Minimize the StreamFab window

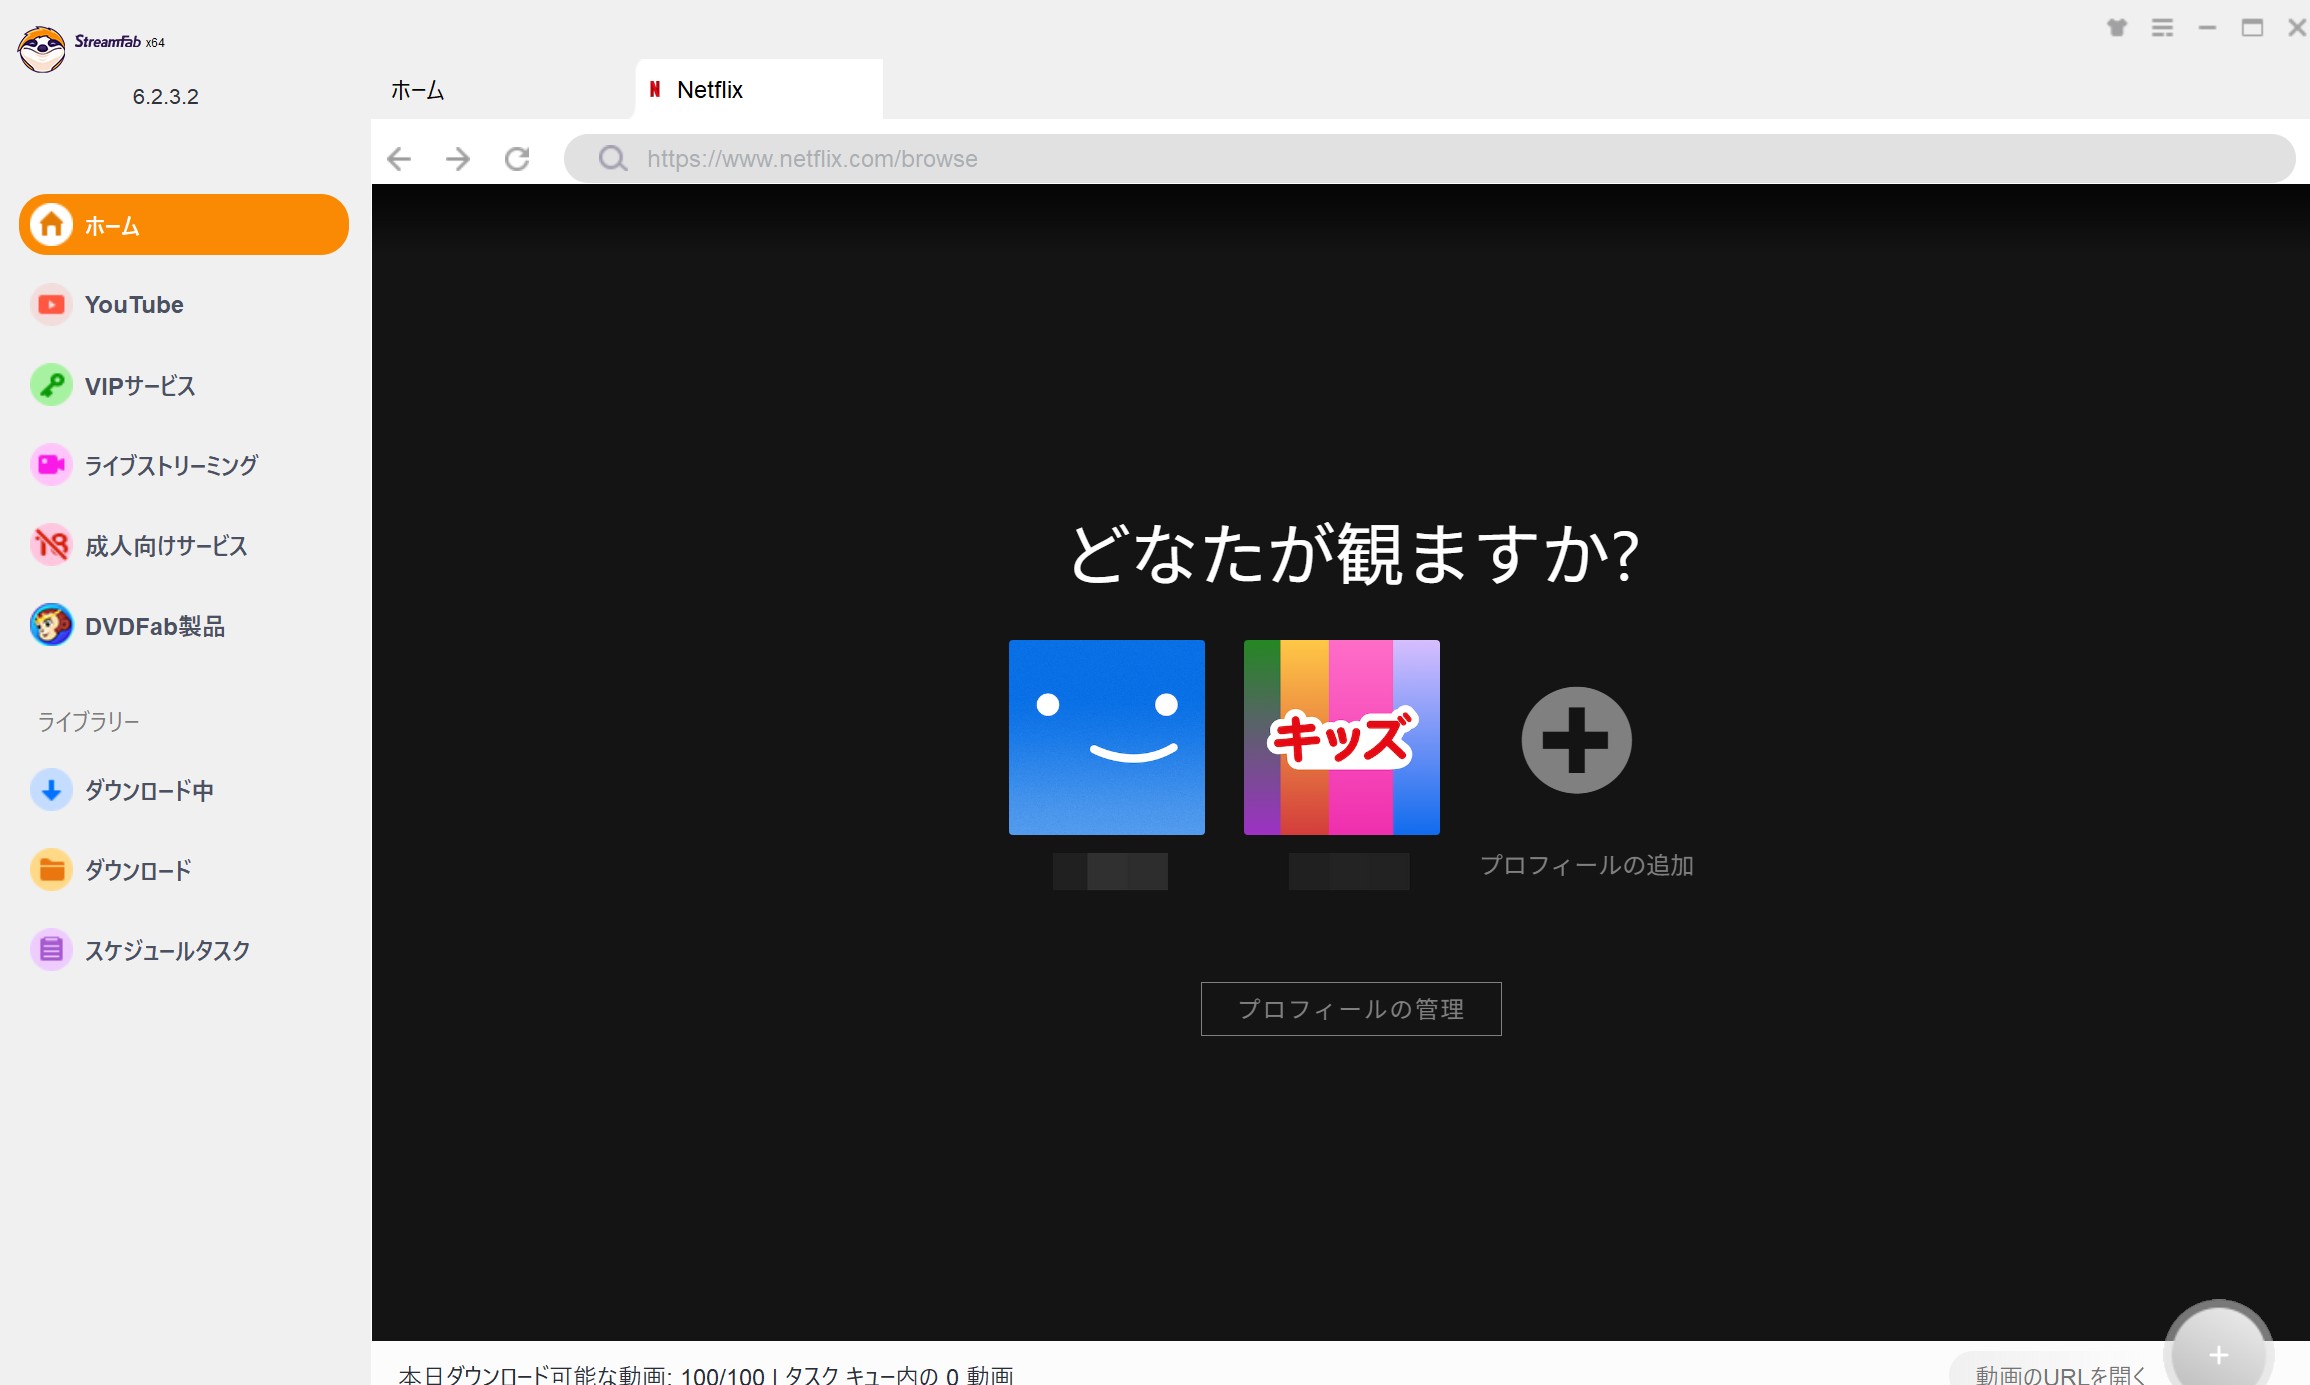coord(2208,28)
